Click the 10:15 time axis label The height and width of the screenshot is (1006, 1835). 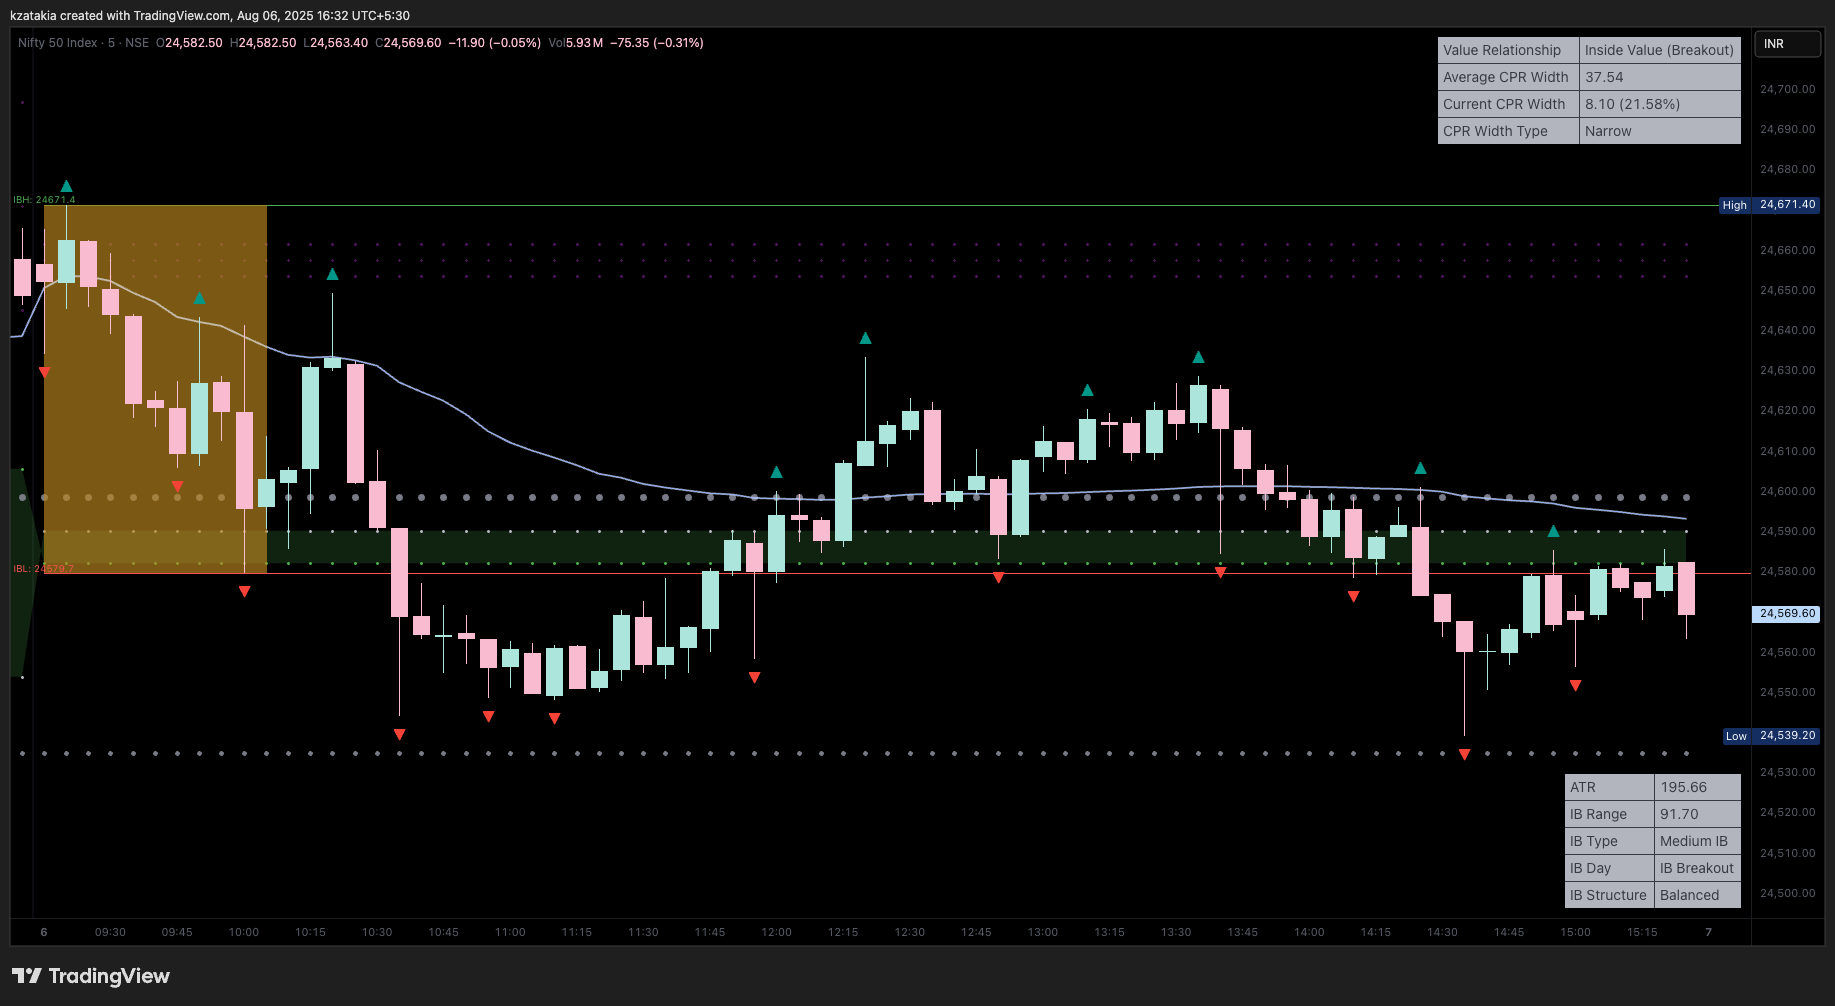(x=310, y=932)
